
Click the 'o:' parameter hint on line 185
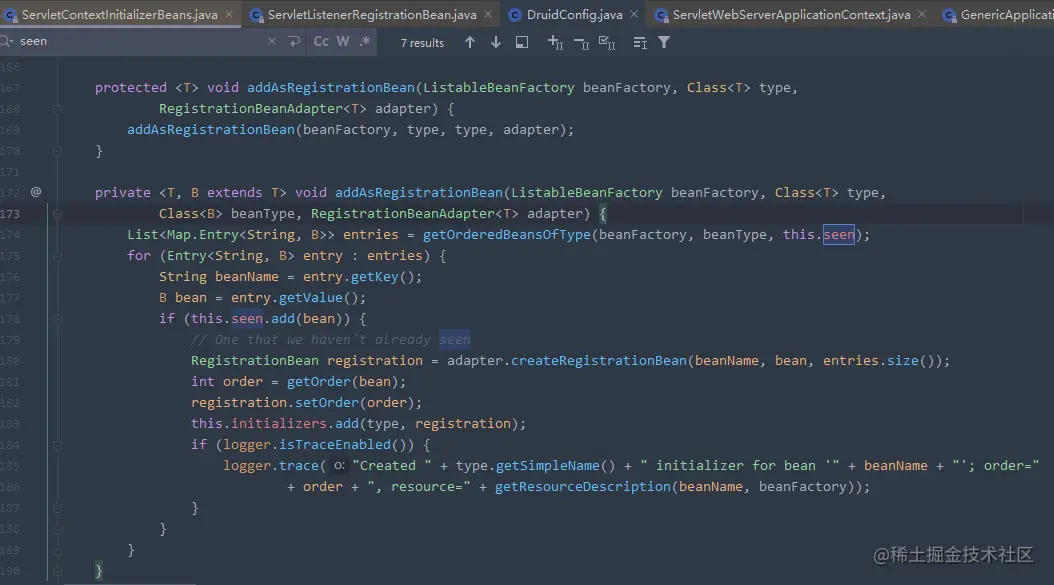(x=339, y=465)
